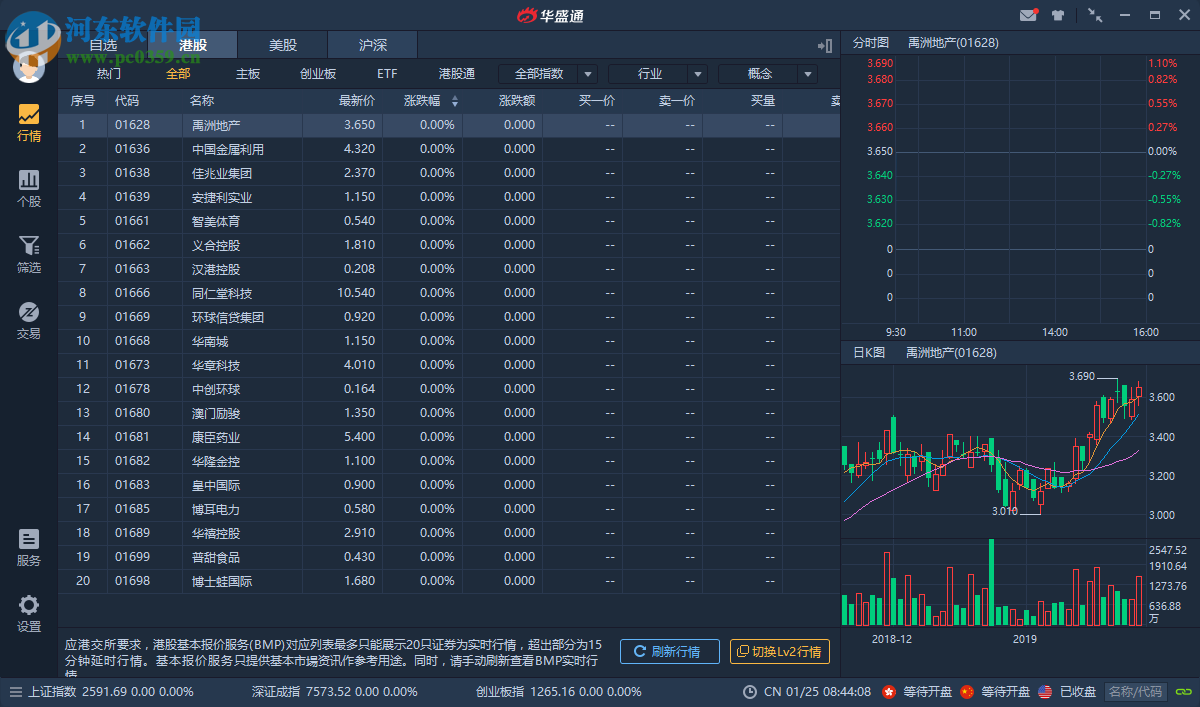
Task: Open theme skin shirt icon
Action: (x=1059, y=14)
